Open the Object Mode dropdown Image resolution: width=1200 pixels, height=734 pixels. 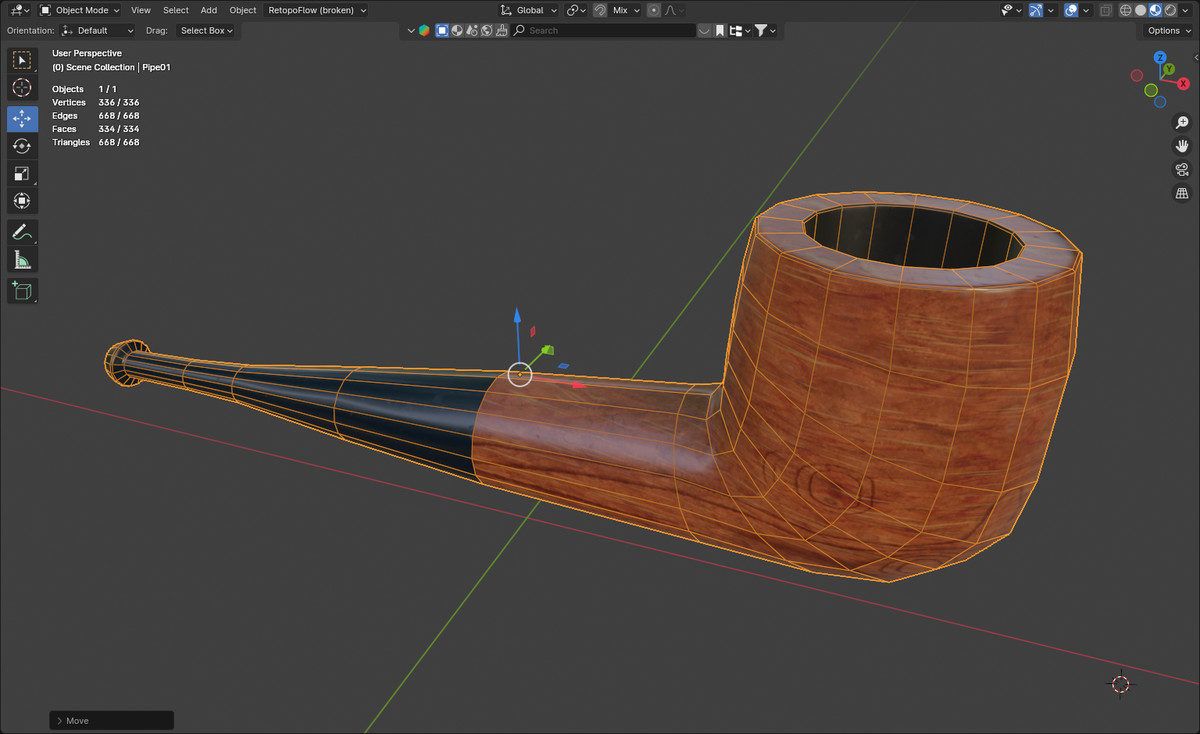(80, 10)
